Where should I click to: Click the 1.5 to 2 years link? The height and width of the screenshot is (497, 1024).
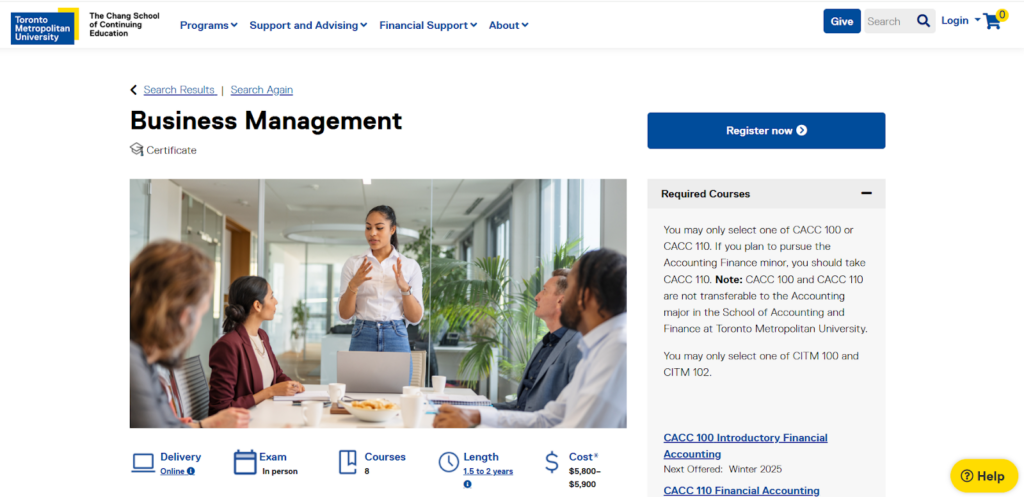click(488, 472)
